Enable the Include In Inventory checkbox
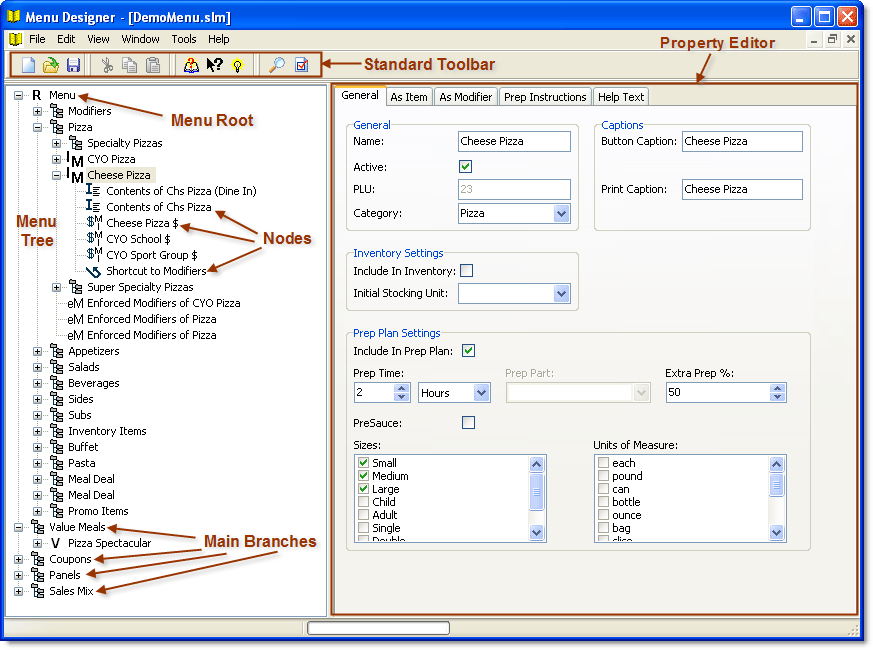Viewport: 873px width, 650px height. [465, 271]
